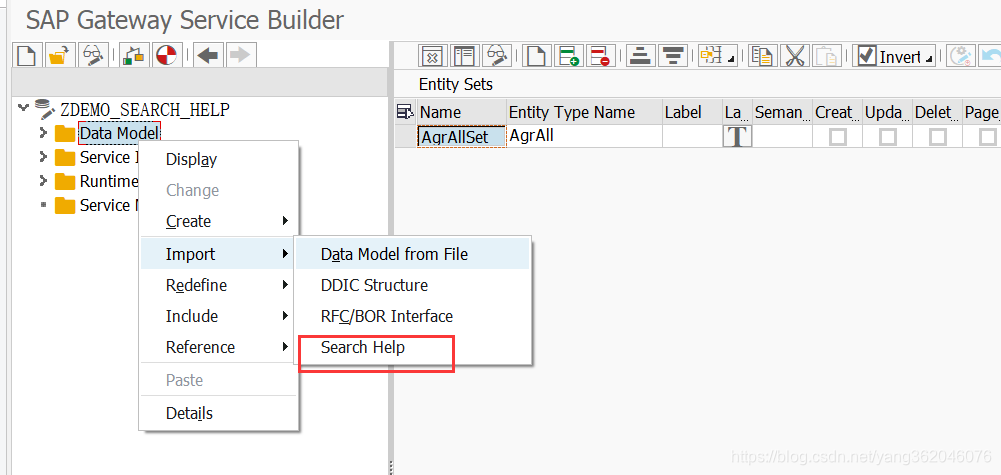Toggle Display/Change glasses icon in left toolbar
Image resolution: width=1001 pixels, height=475 pixels.
[x=94, y=56]
